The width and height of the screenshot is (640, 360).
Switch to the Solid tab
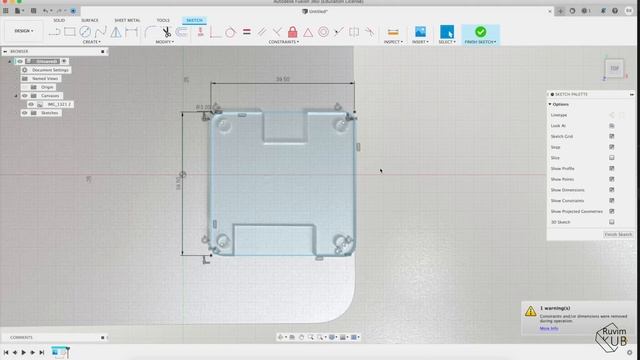(59, 20)
